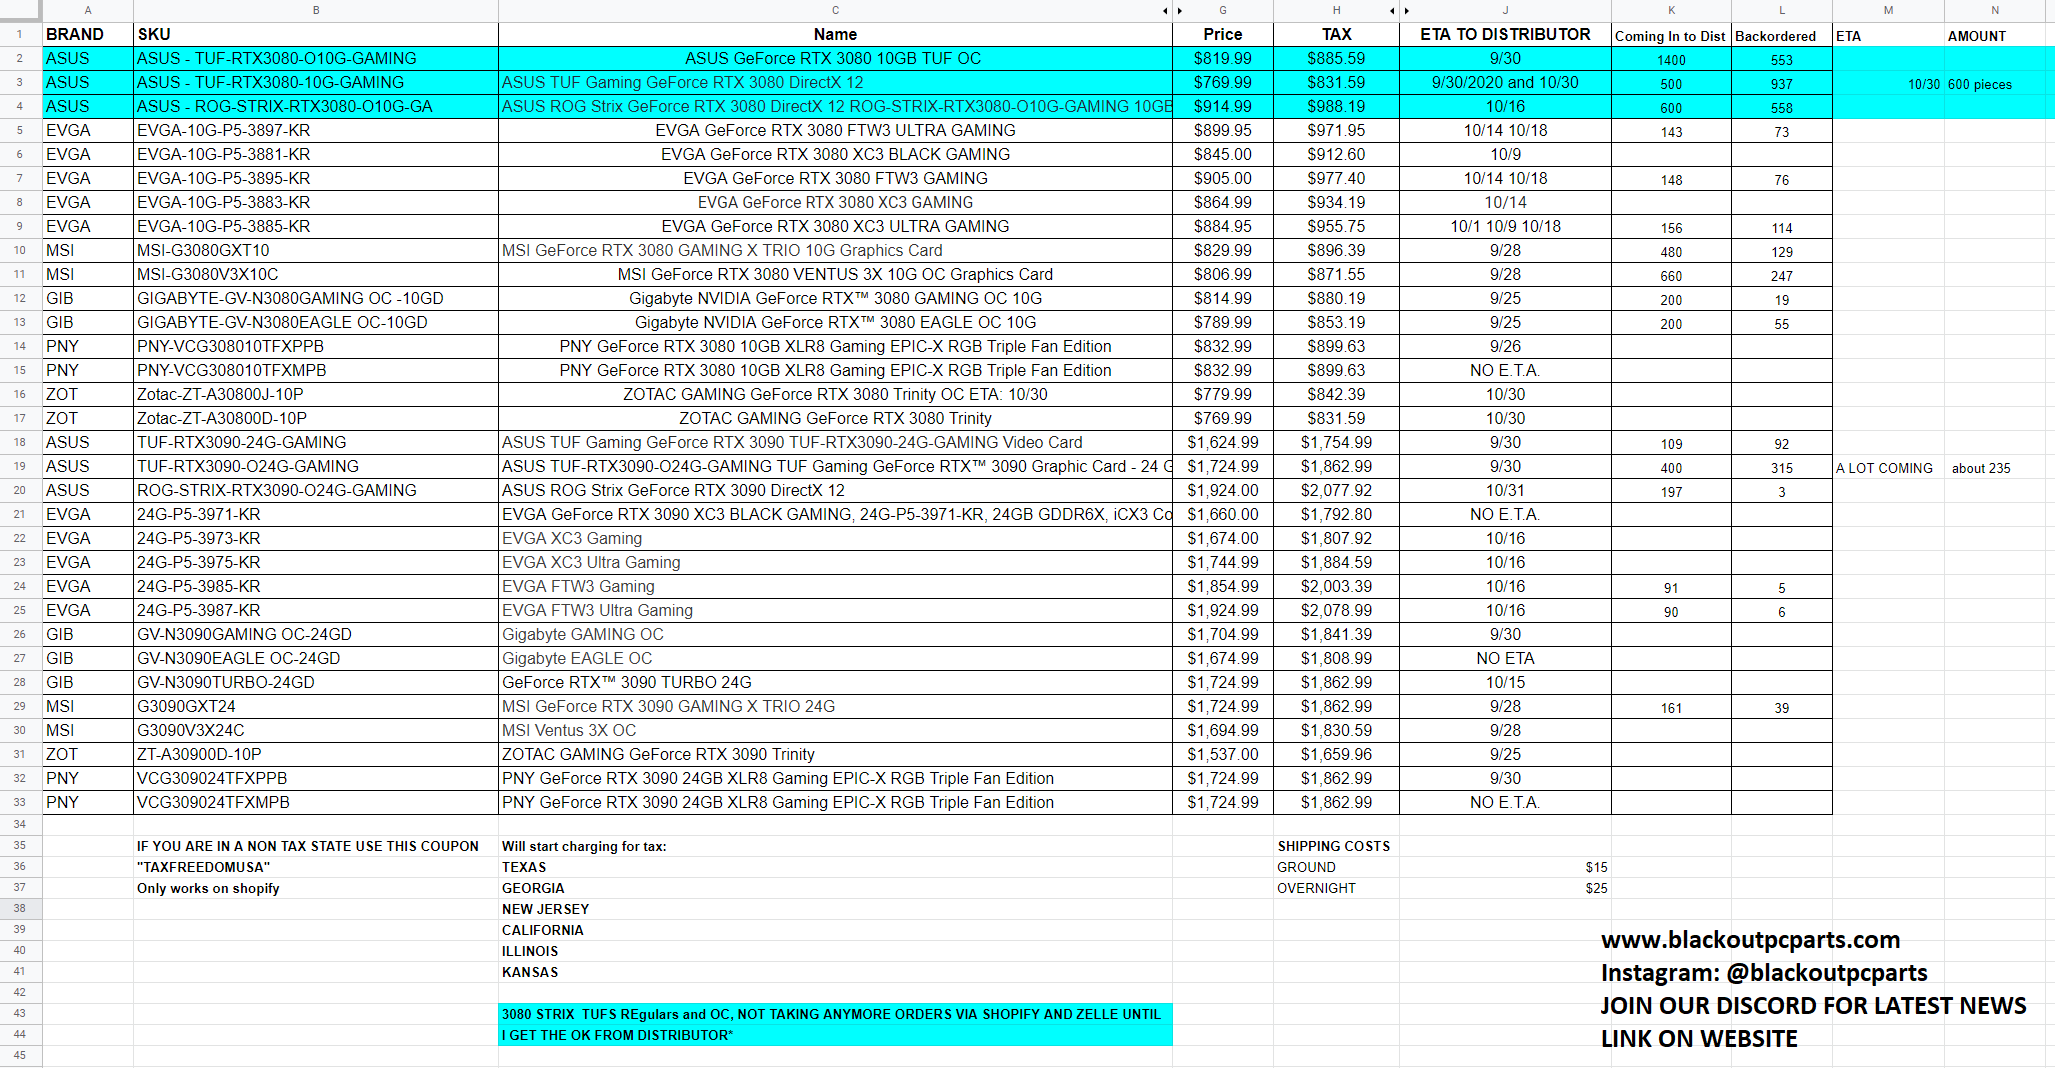
Task: Select SKU GIGABYTE-GV-N3080EAGLE OC-10GD
Action: pyautogui.click(x=316, y=322)
